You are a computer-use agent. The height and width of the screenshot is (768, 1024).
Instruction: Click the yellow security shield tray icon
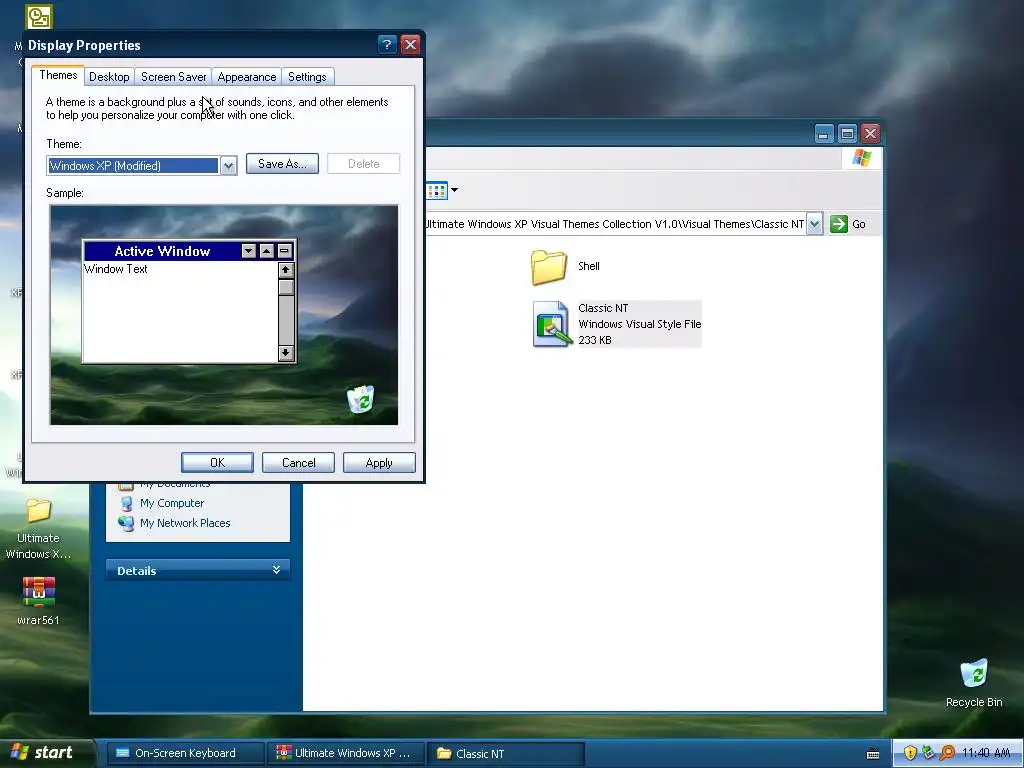(x=910, y=753)
